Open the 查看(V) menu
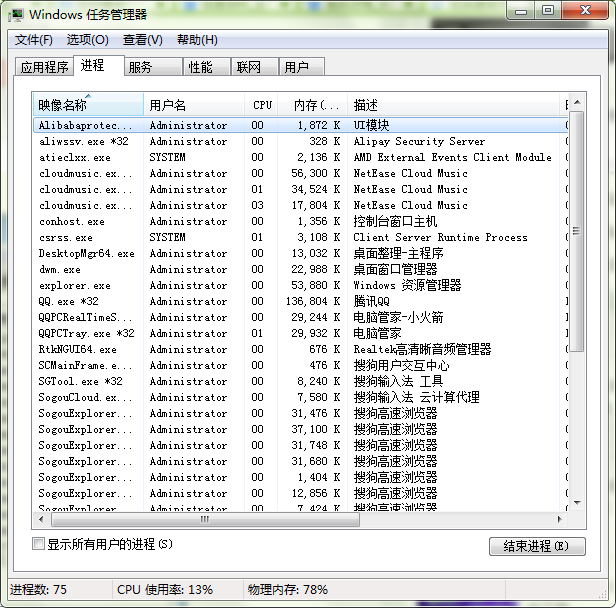 (x=142, y=40)
